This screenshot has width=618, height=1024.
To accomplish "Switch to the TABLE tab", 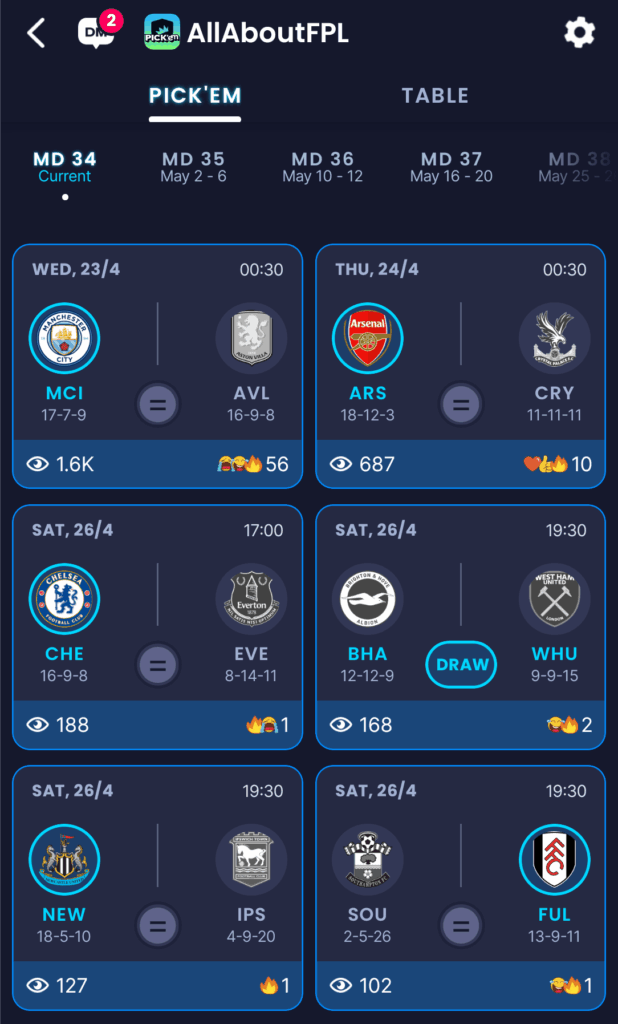I will [435, 96].
